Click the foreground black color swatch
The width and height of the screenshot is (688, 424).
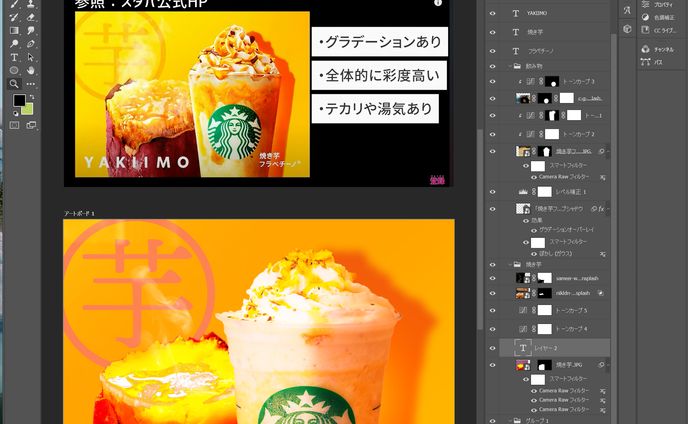click(17, 100)
